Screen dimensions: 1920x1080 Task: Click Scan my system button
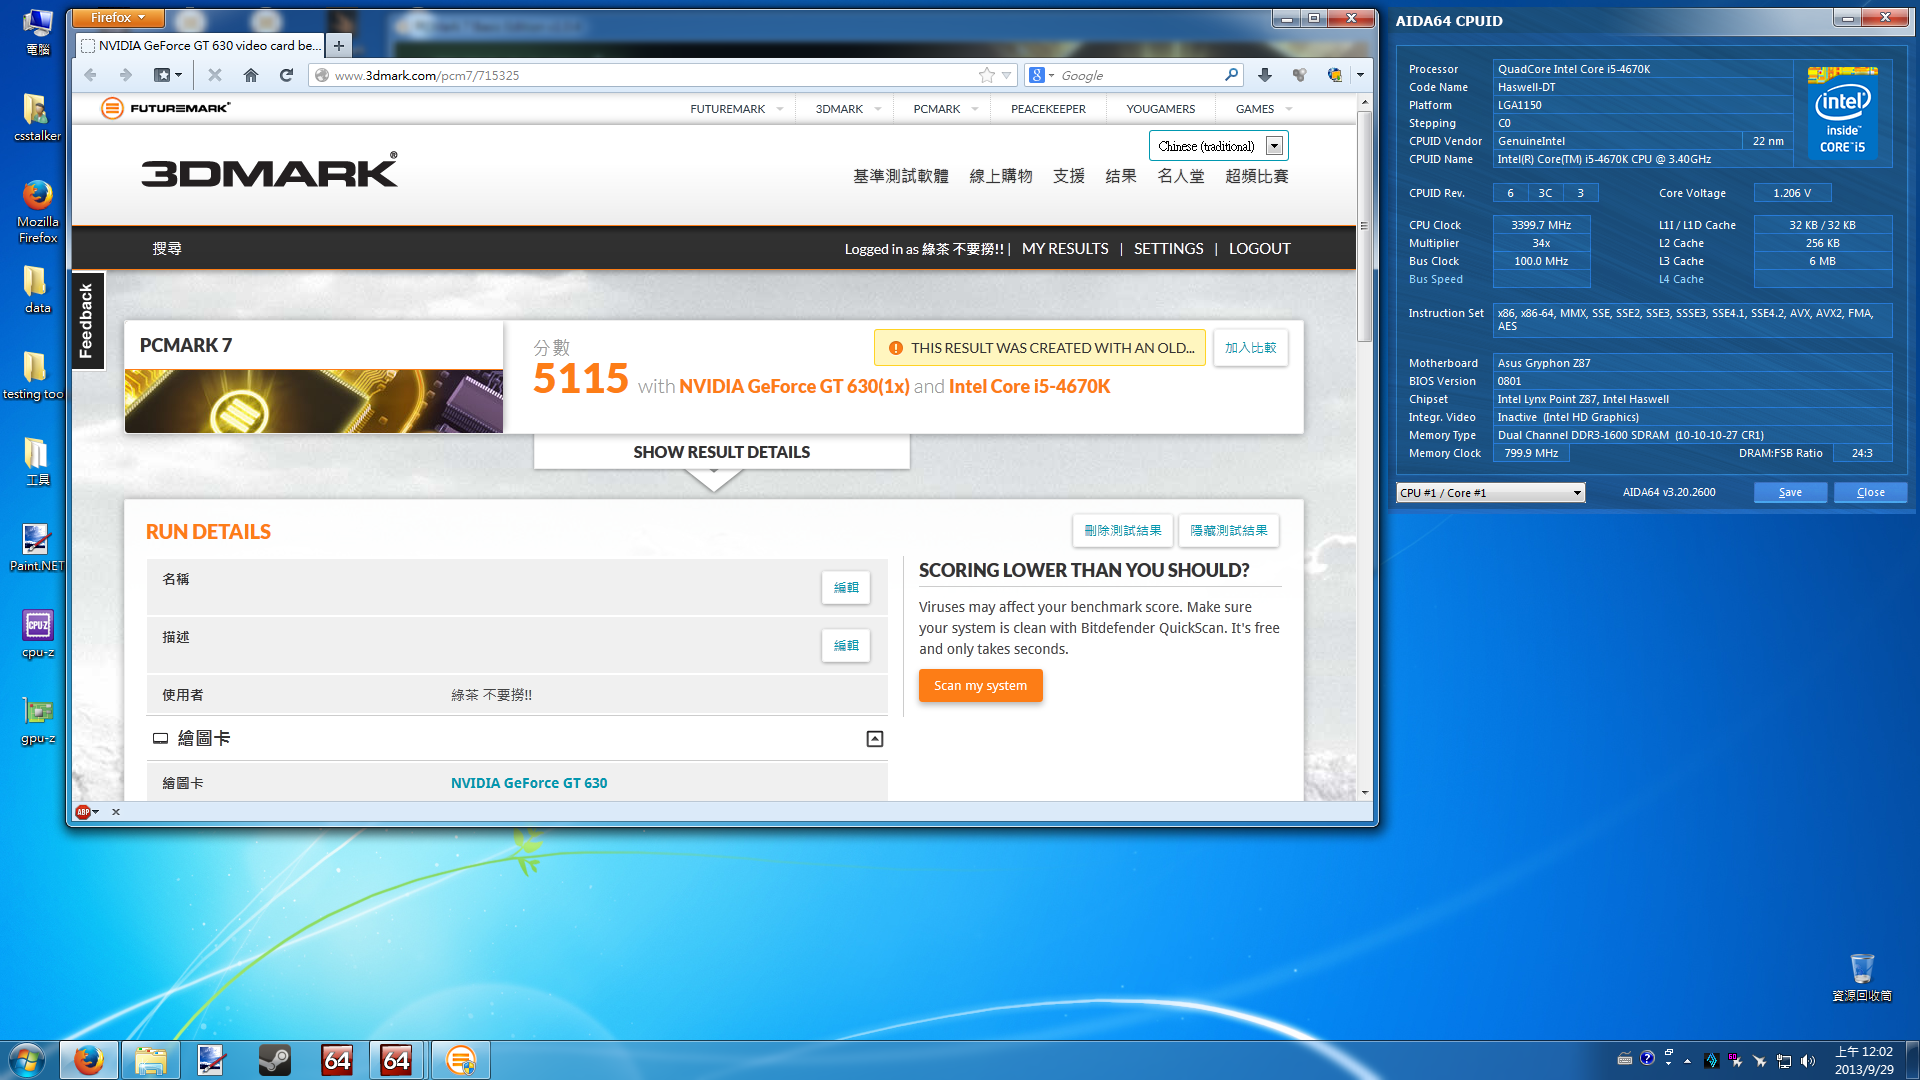[x=980, y=686]
